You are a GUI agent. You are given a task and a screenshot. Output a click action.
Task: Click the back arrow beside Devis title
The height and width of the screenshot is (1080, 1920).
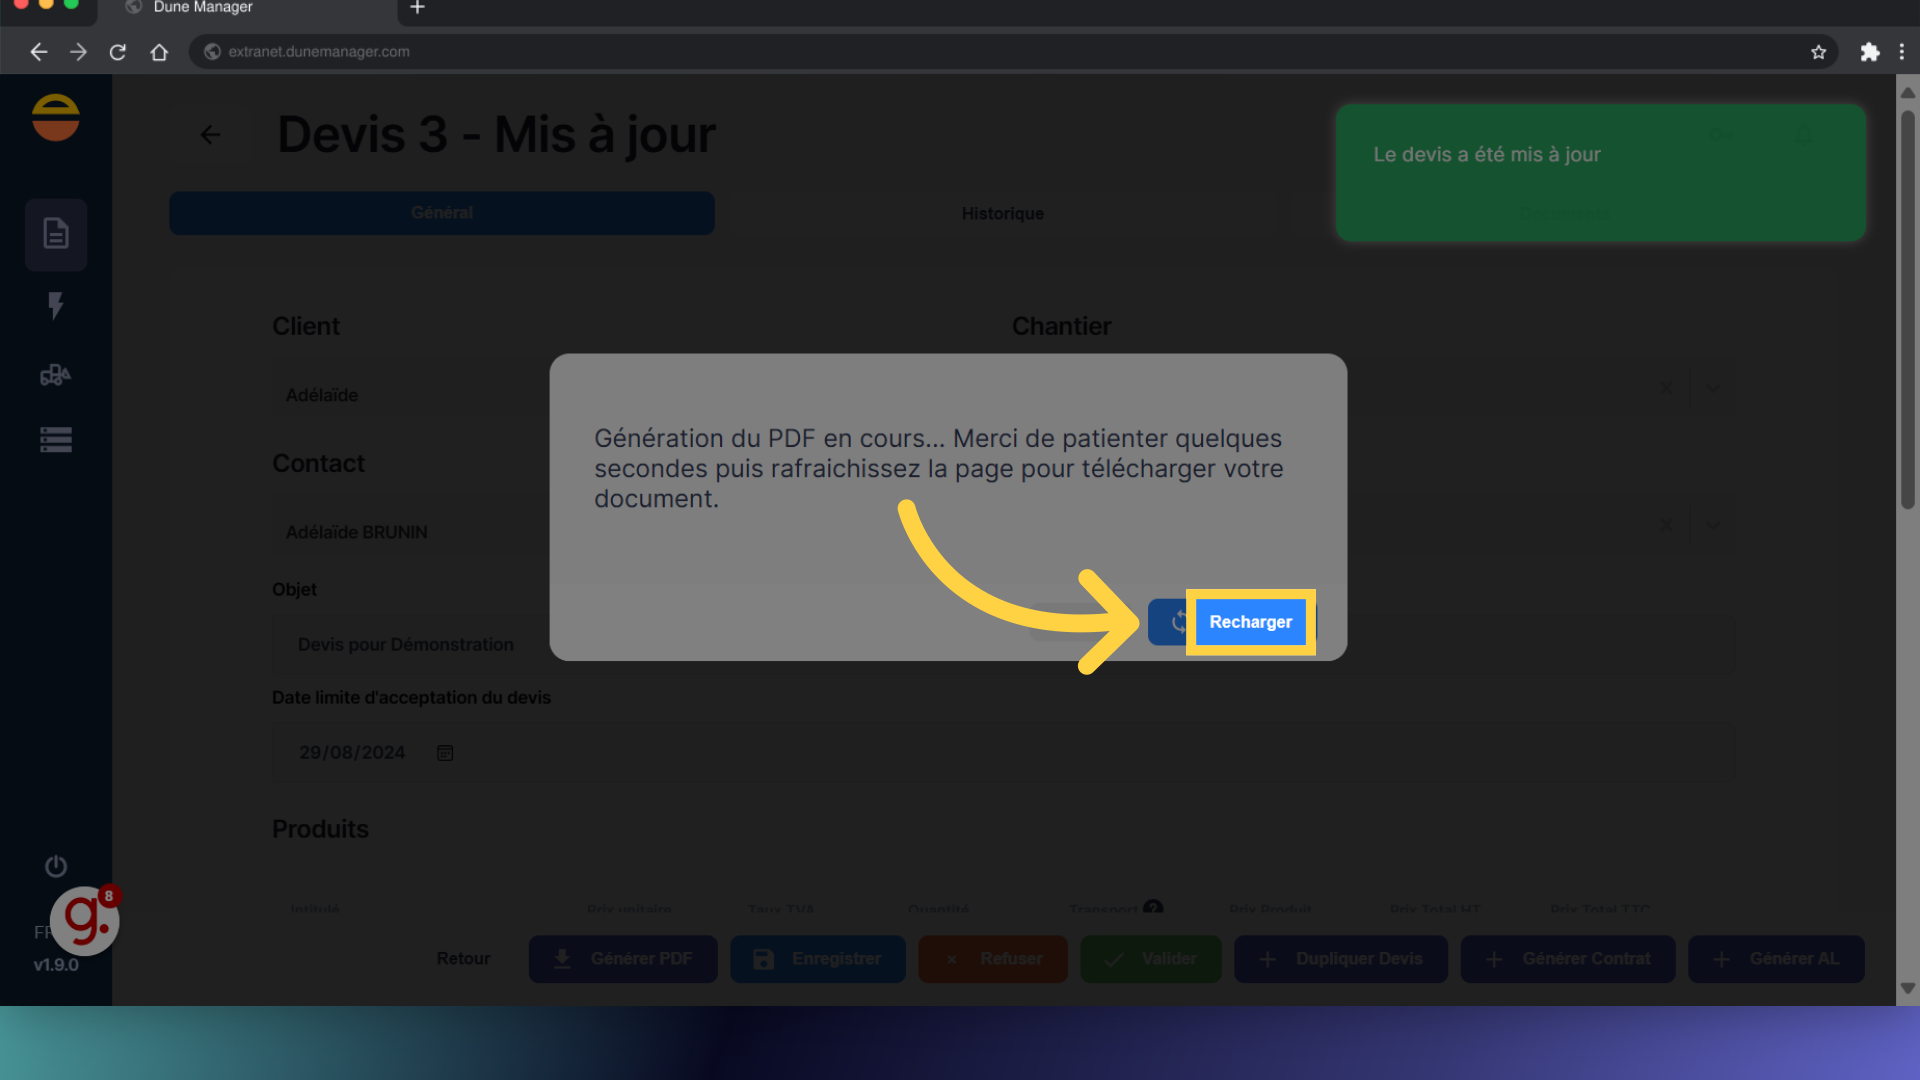210,135
